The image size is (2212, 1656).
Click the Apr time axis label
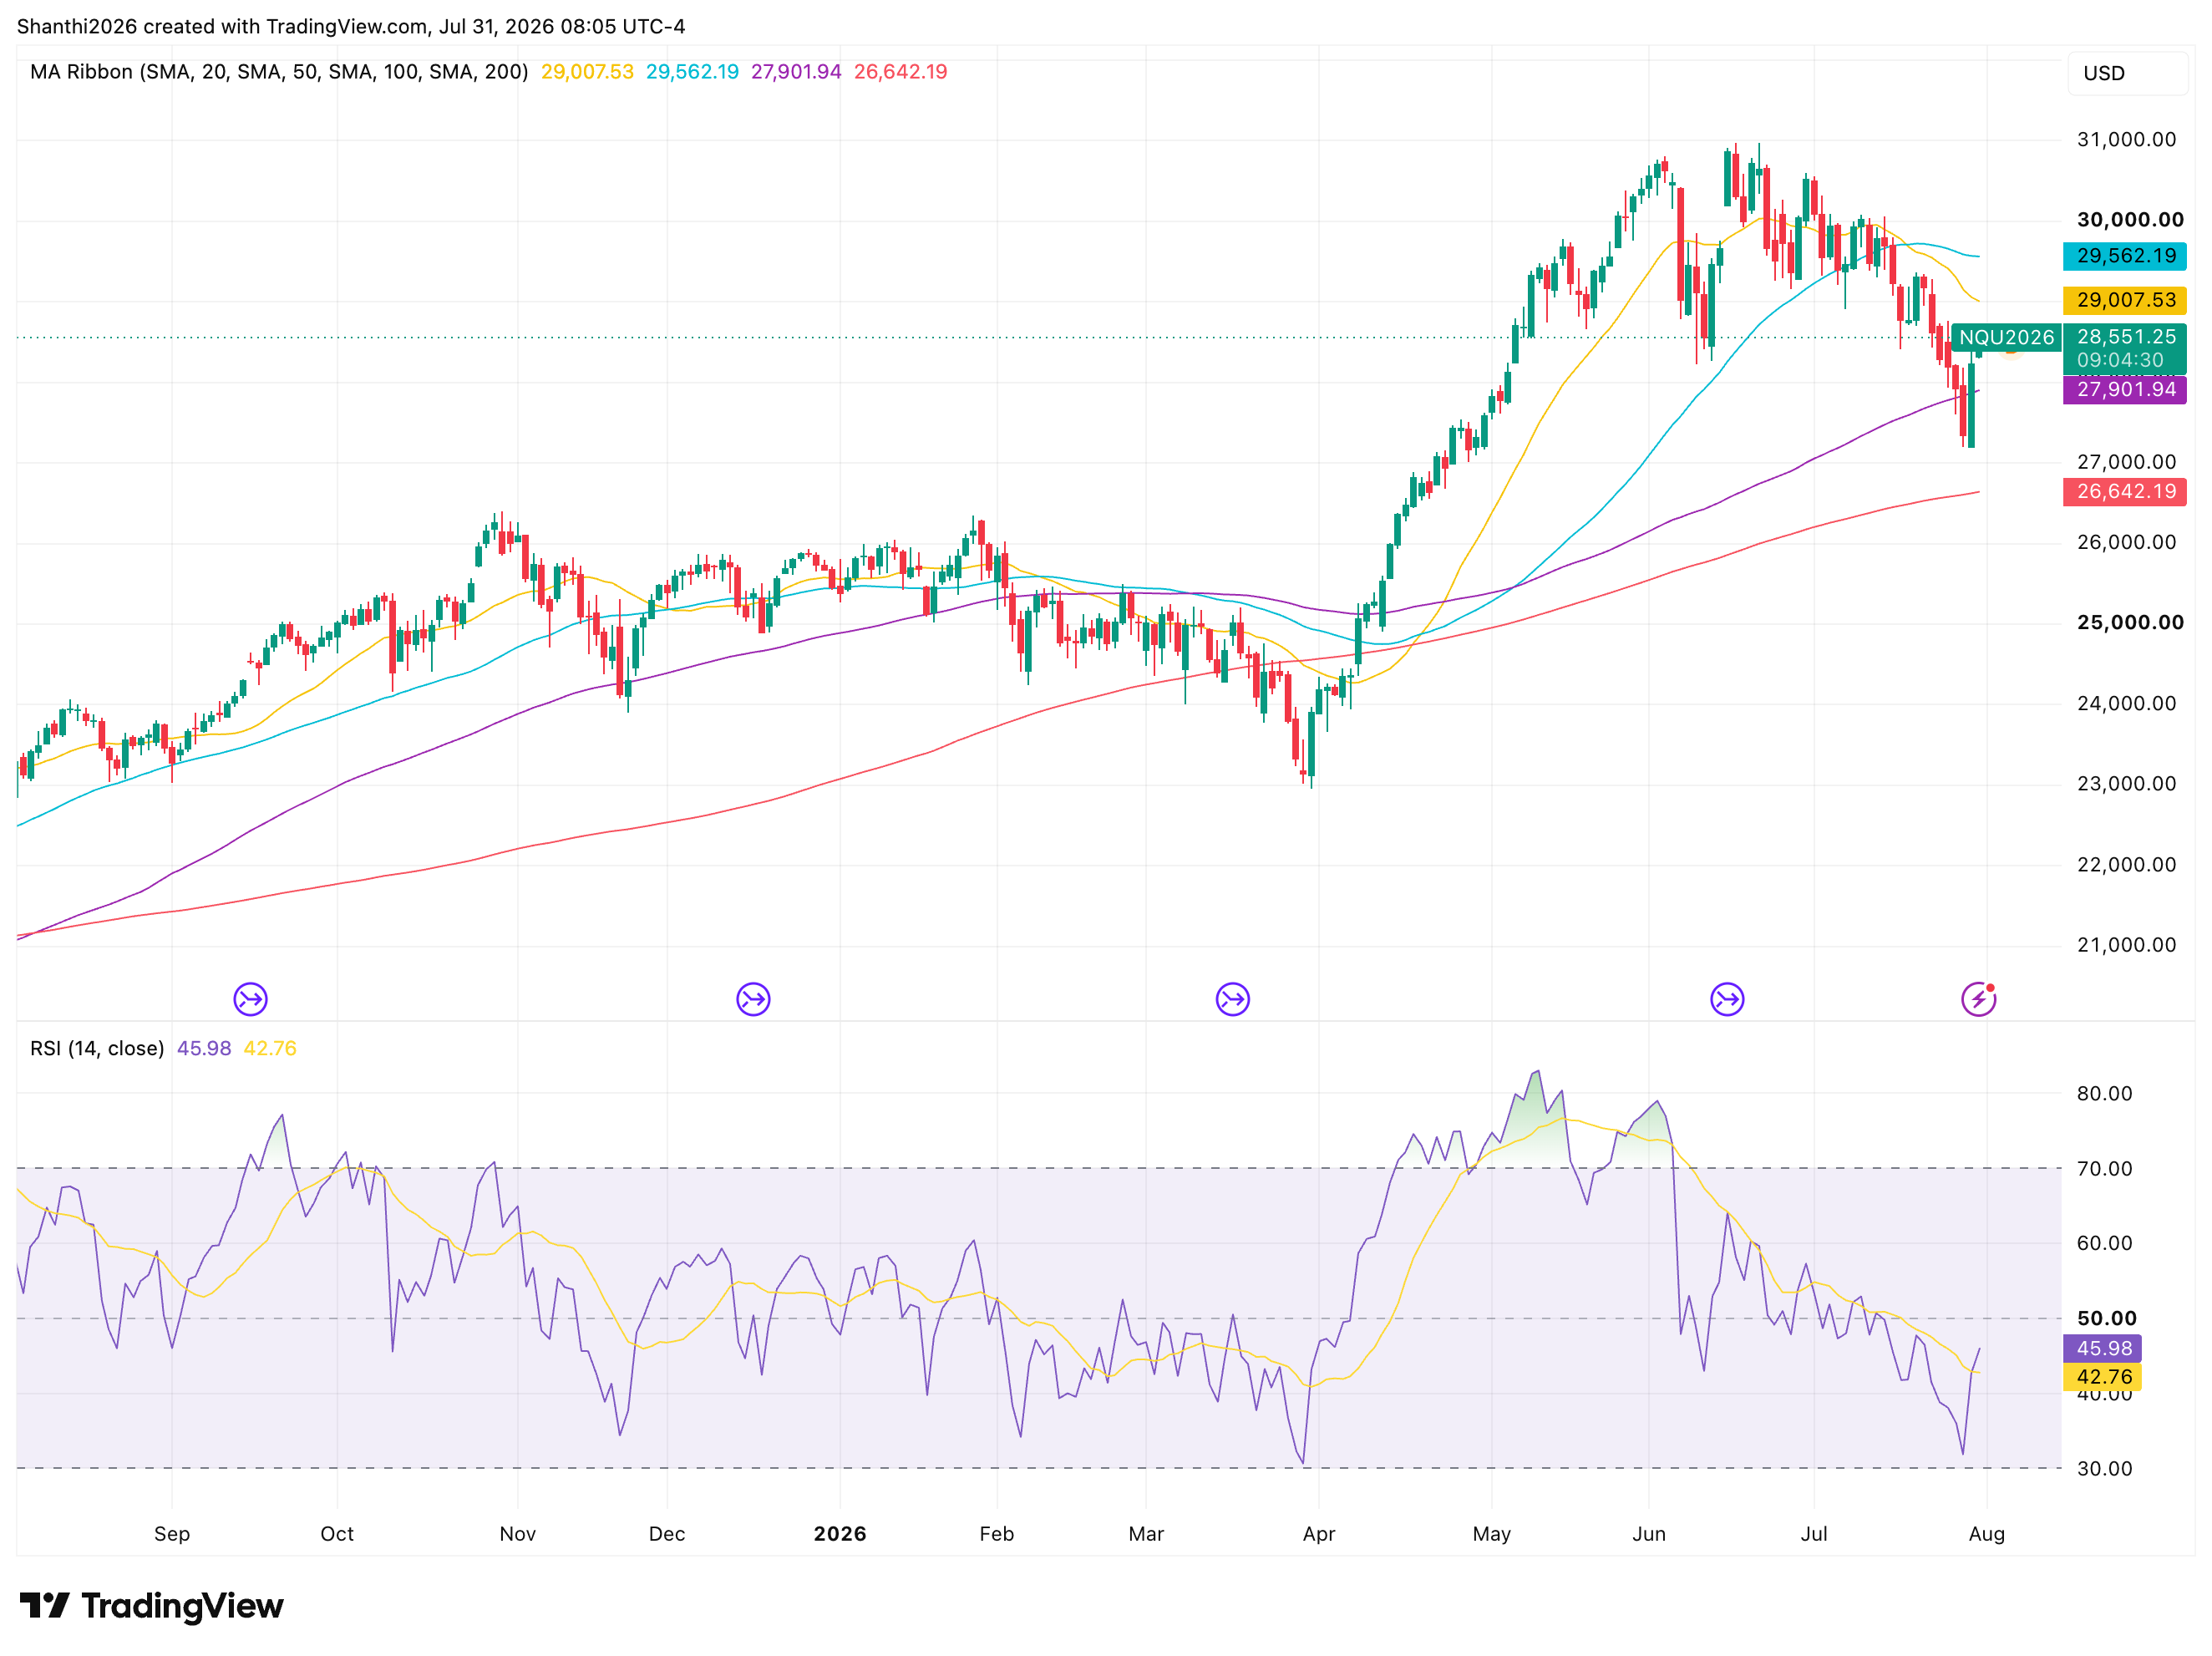click(x=1319, y=1534)
